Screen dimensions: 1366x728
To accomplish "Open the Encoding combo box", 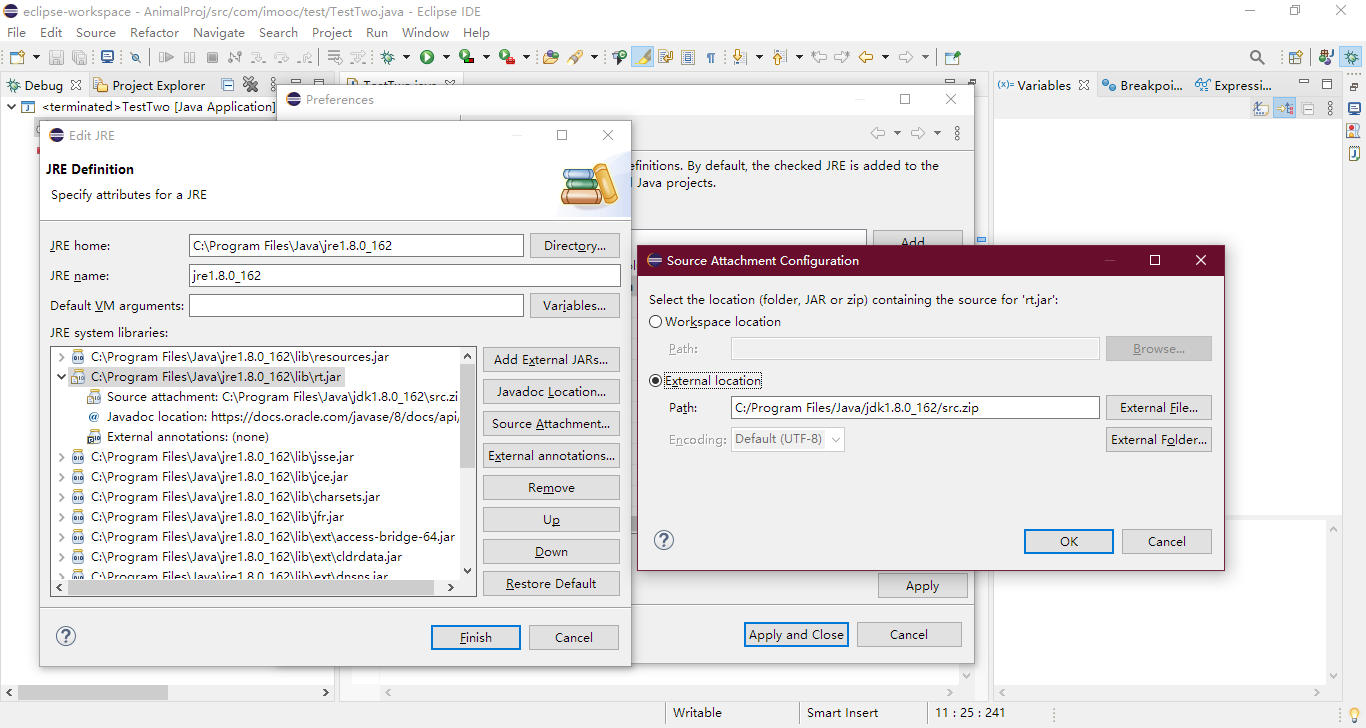I will 788,439.
